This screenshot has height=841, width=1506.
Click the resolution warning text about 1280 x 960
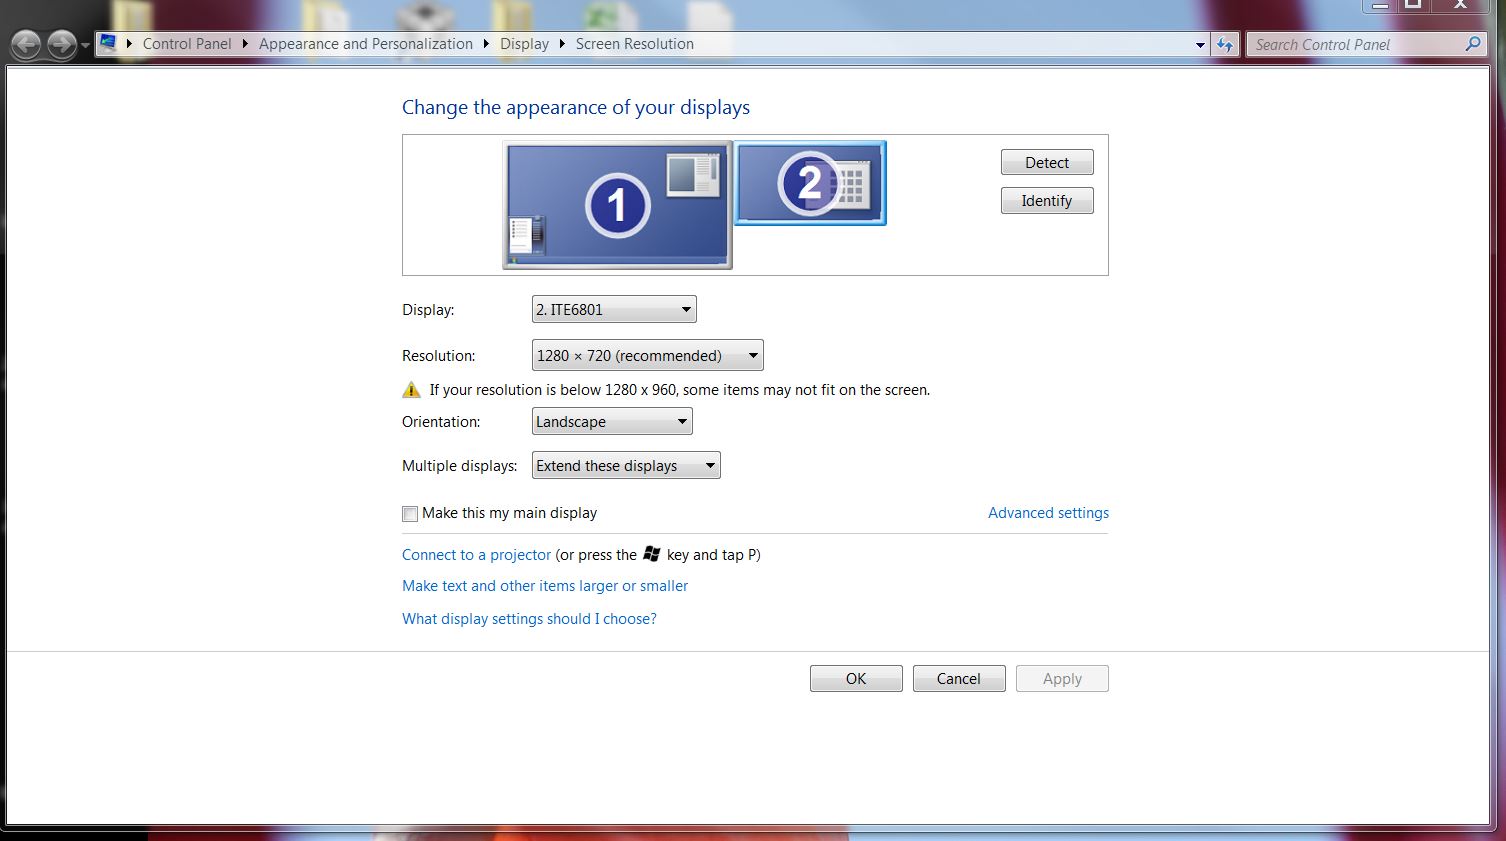pyautogui.click(x=680, y=390)
